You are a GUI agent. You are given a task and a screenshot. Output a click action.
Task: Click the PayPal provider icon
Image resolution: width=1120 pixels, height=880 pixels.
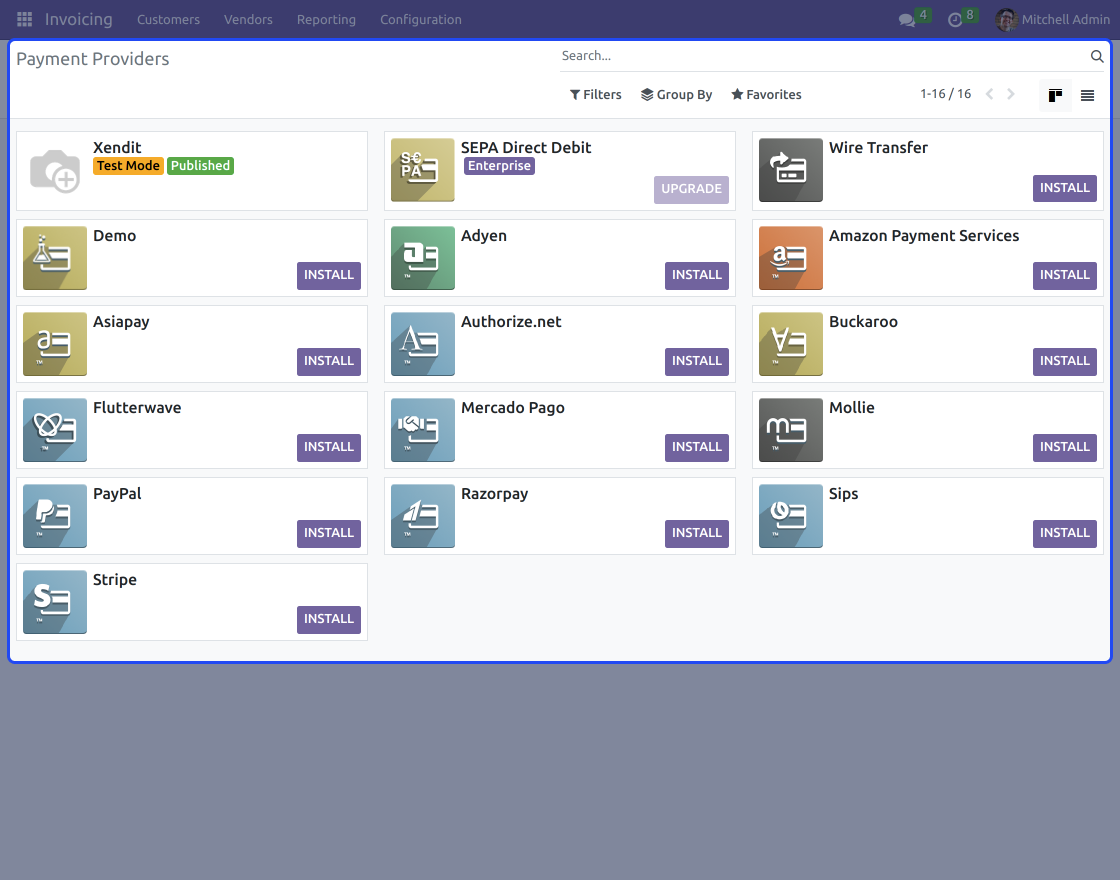[x=55, y=516]
